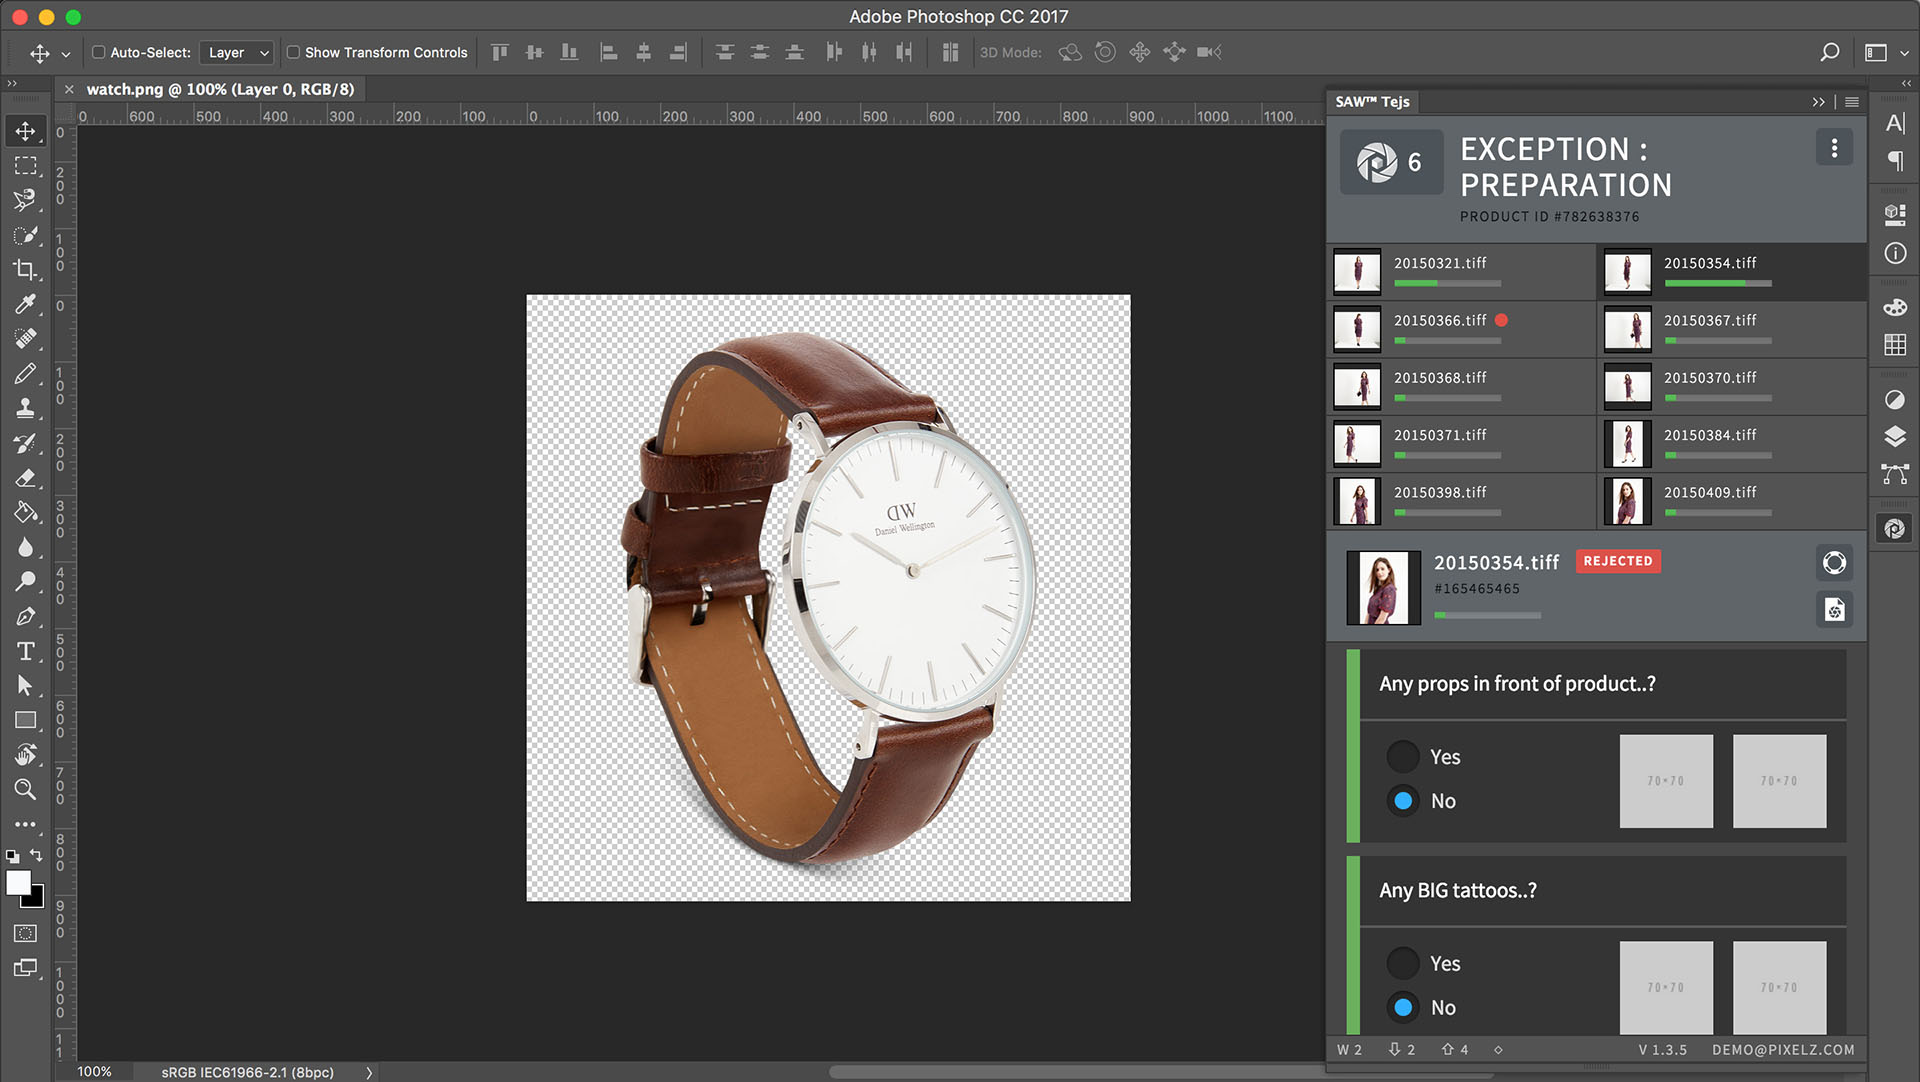Select Yes for props in front of product
Image resolution: width=1920 pixels, height=1082 pixels.
(x=1403, y=757)
